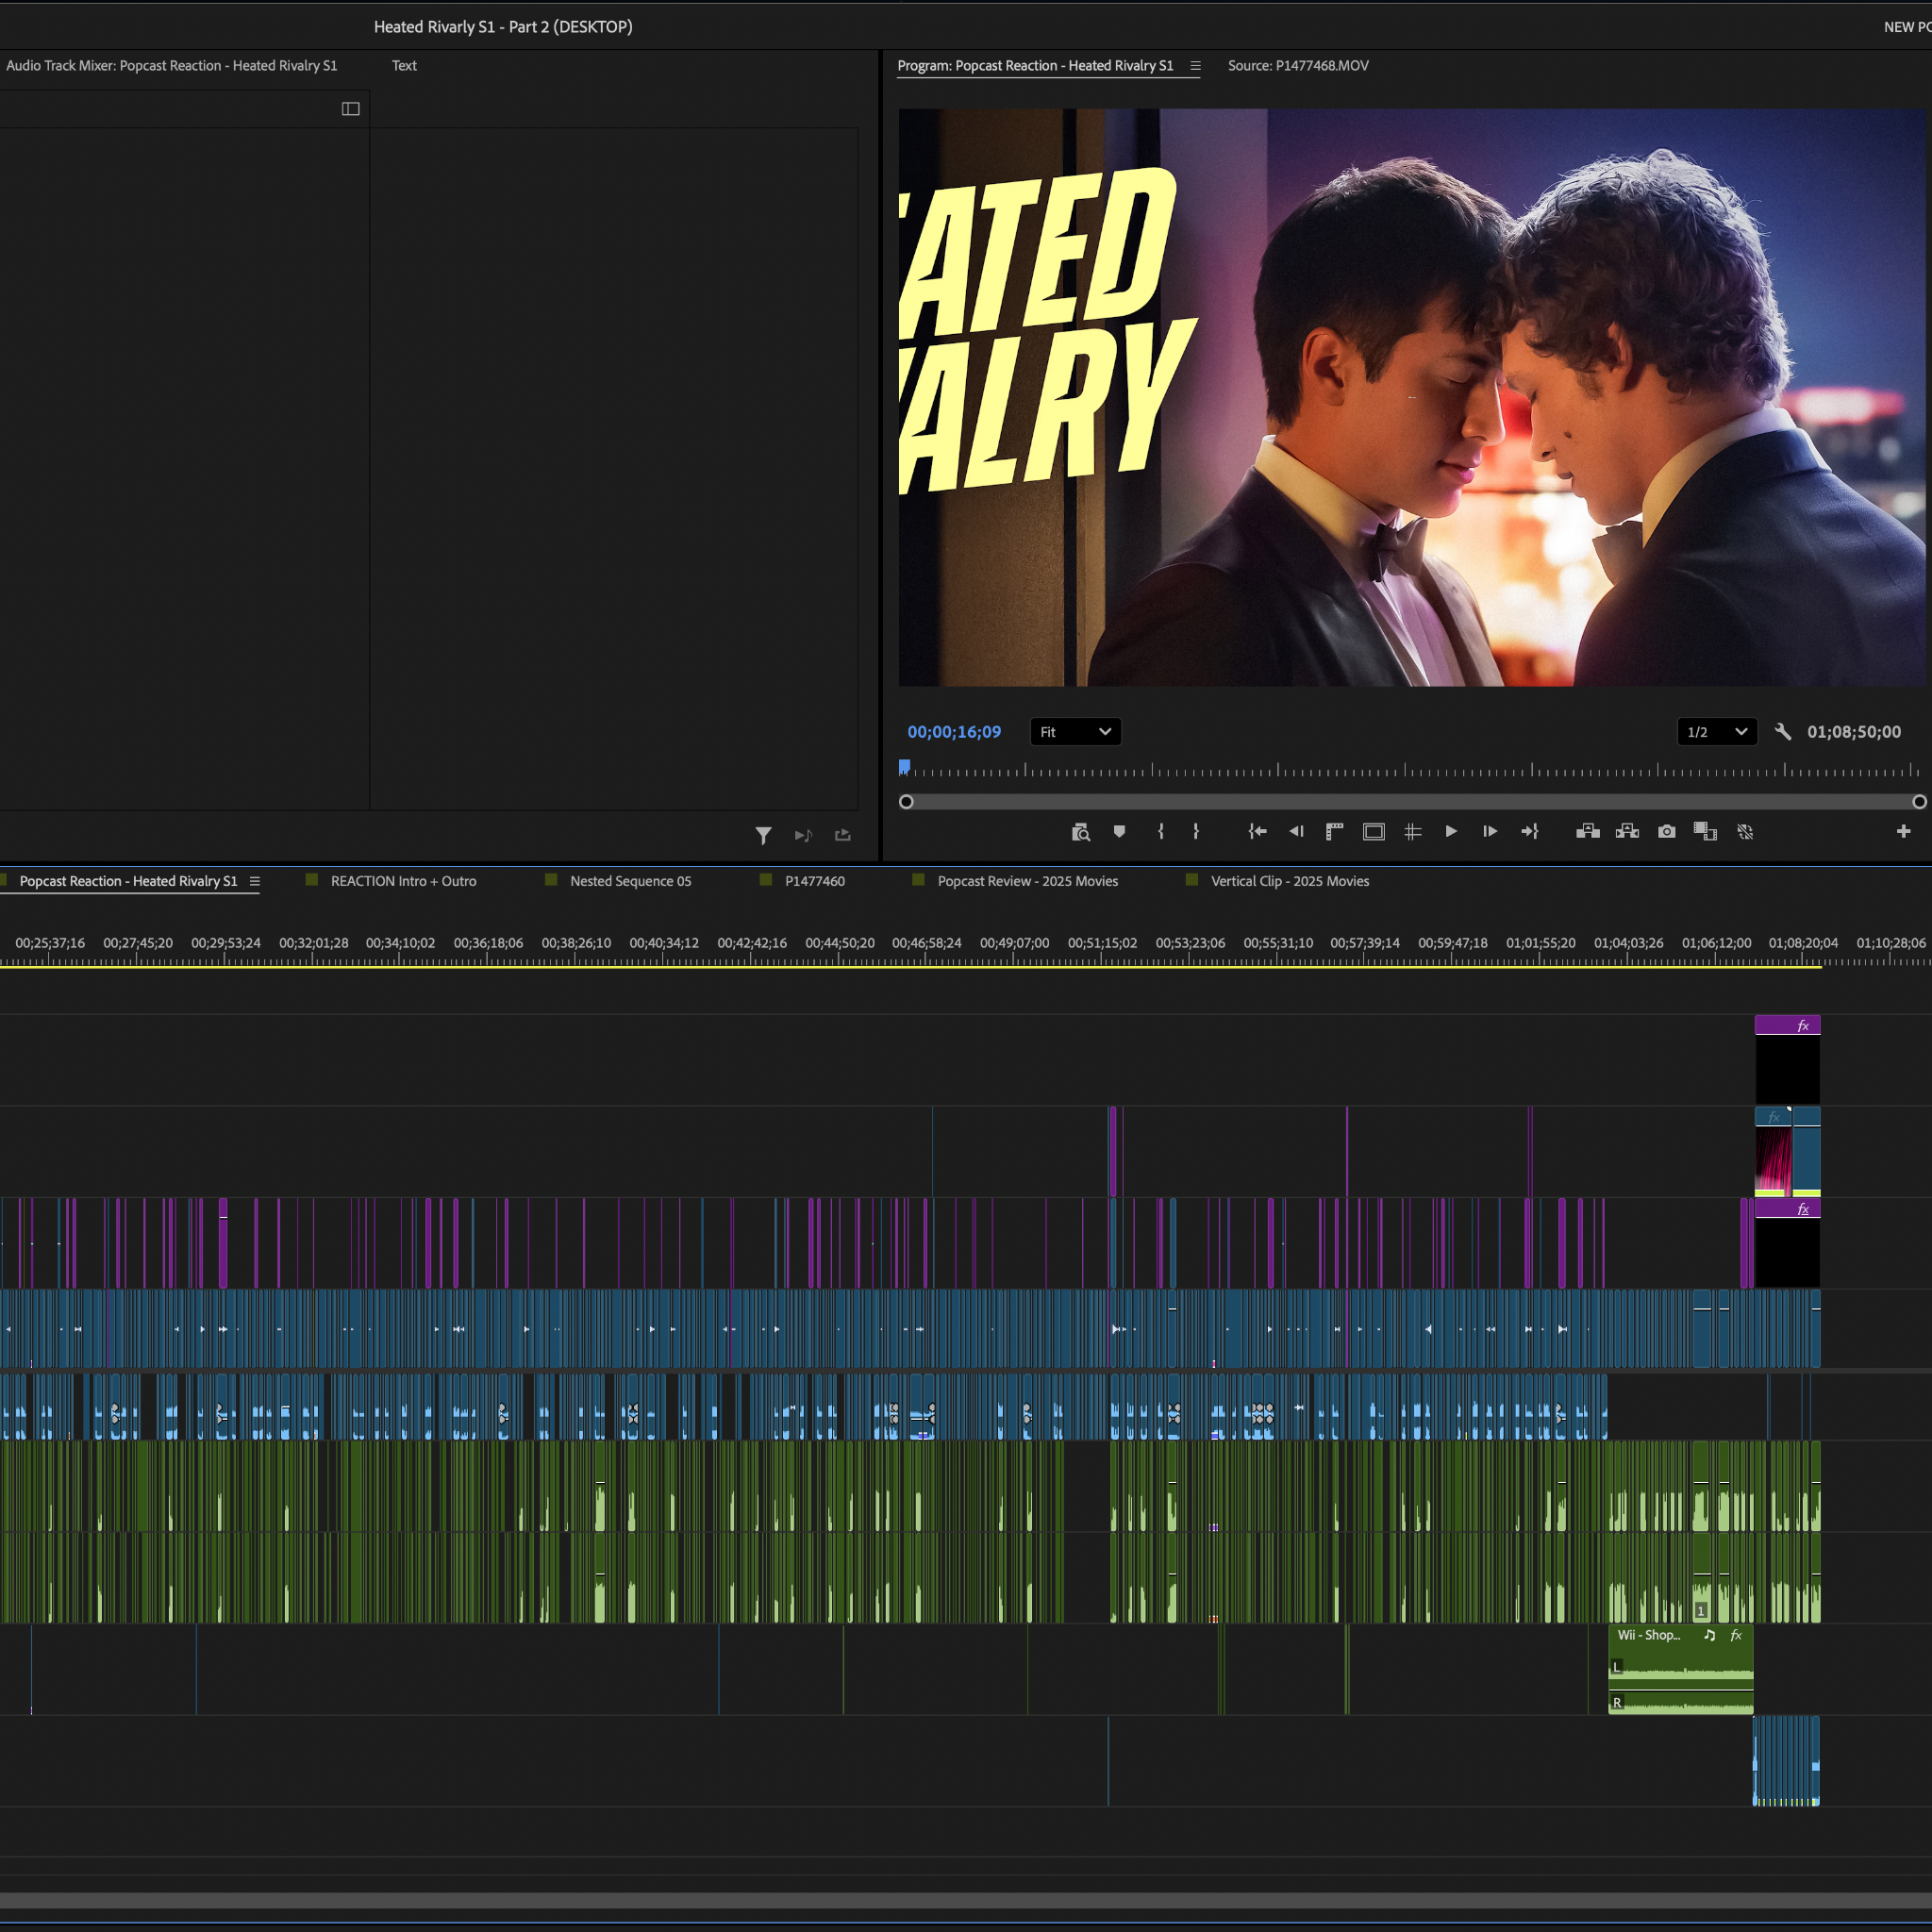Toggle the rulers display button
The height and width of the screenshot is (1932, 1932).
[1334, 832]
